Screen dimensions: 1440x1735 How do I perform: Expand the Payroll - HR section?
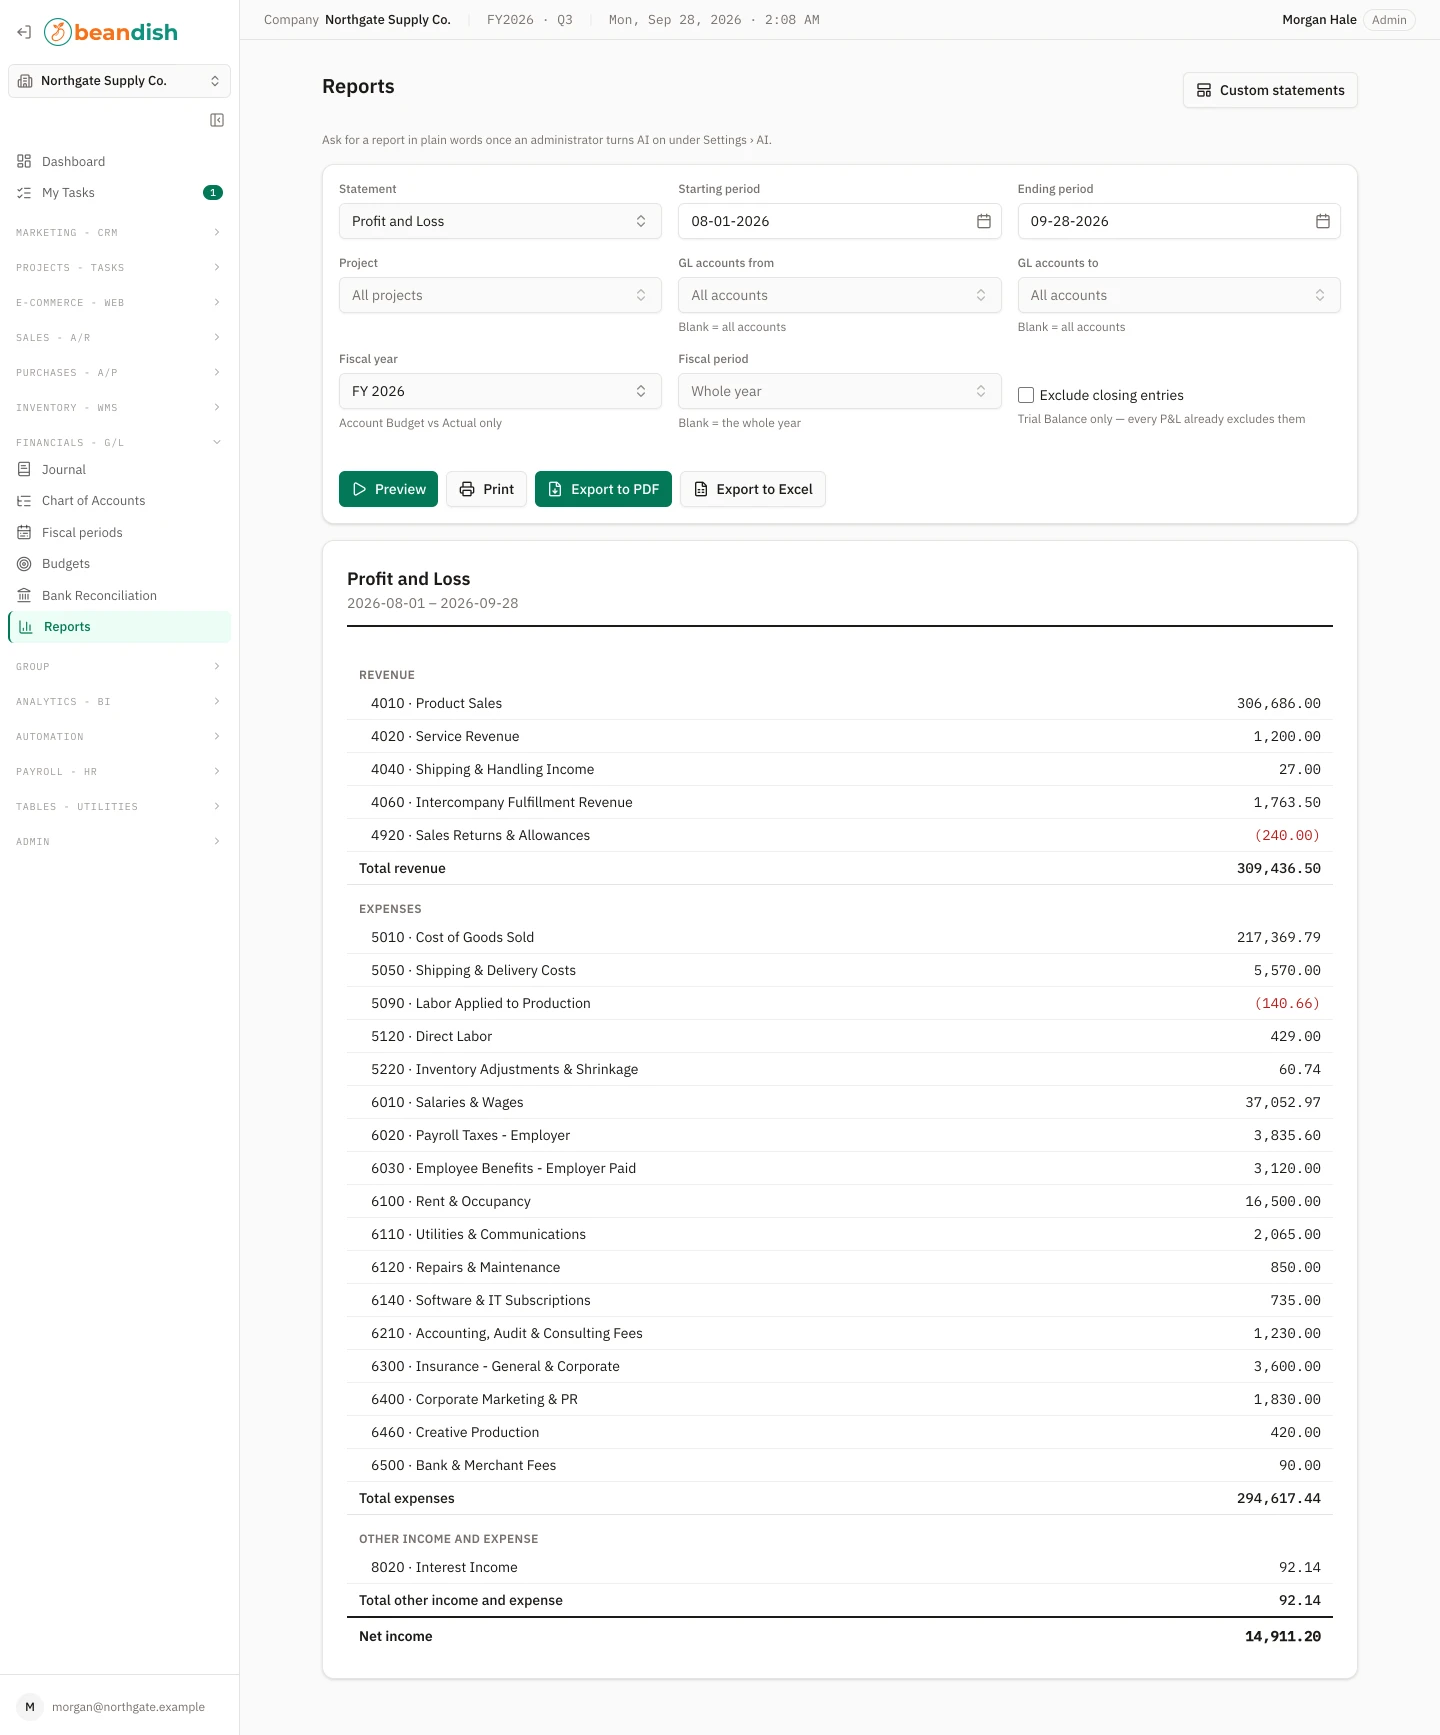(119, 771)
